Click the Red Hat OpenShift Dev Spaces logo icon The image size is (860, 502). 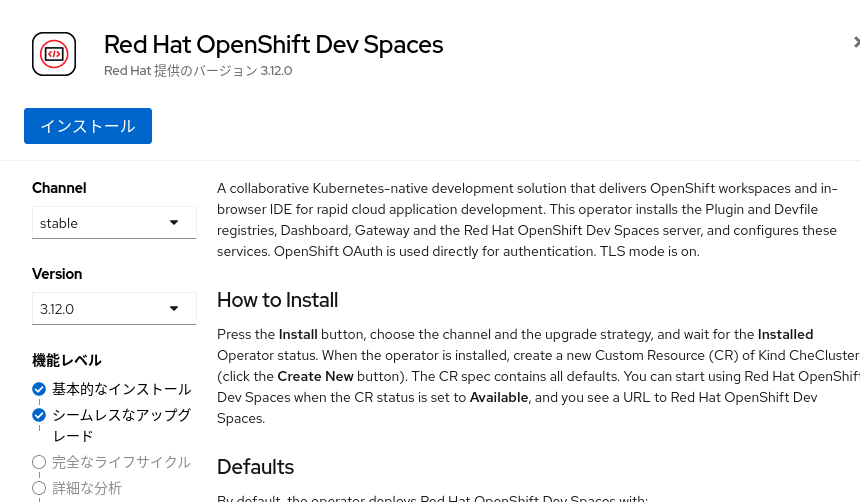click(54, 54)
